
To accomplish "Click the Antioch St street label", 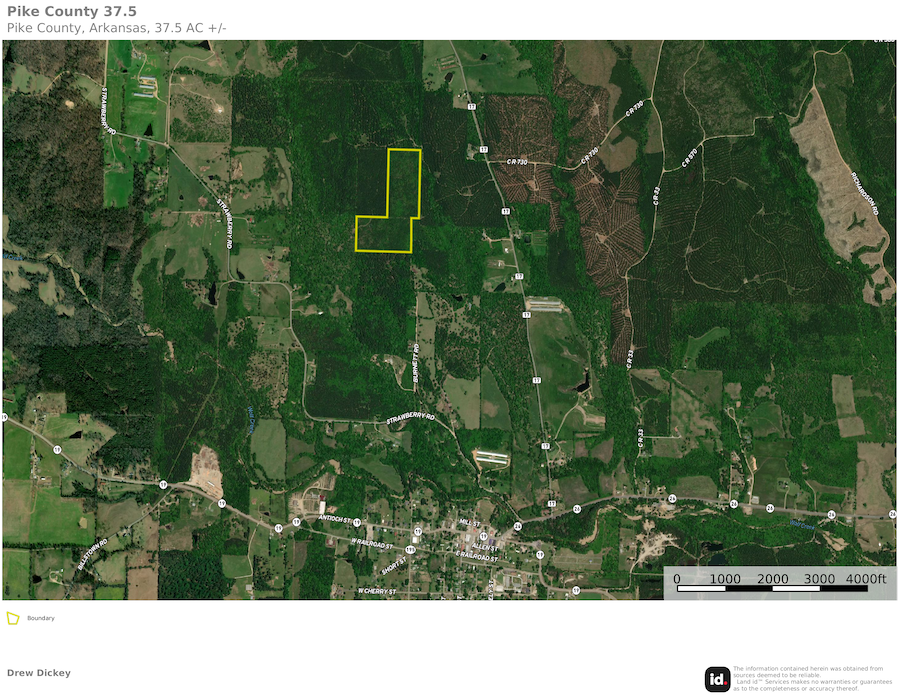I will 331,519.
